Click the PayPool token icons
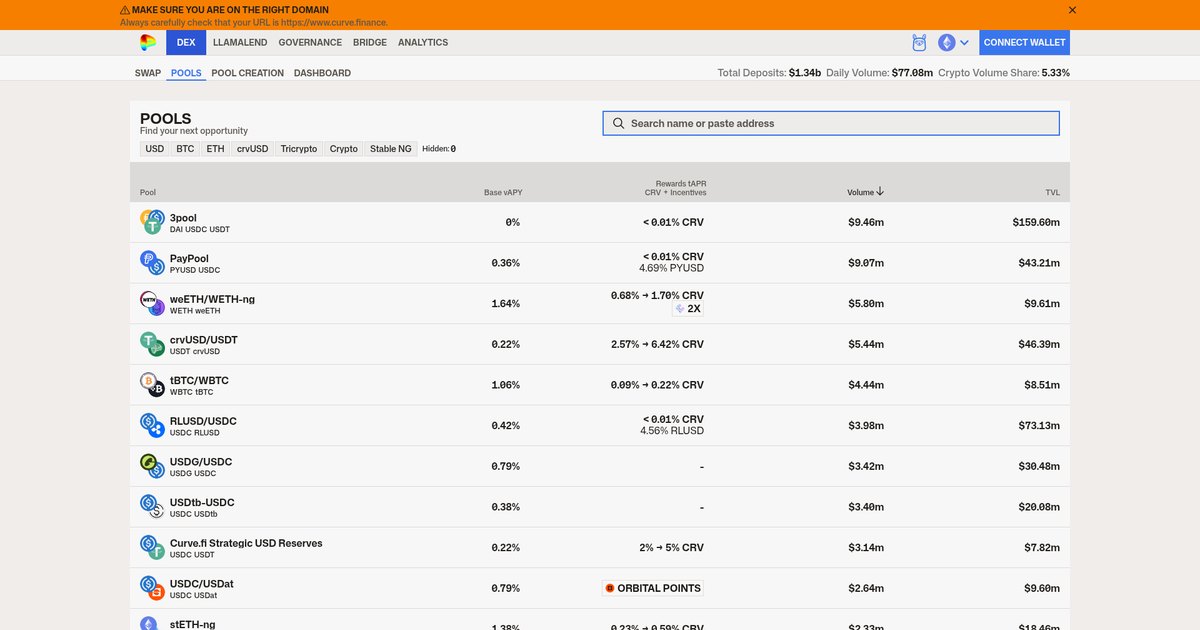Screen dimensions: 1200x630 151,263
